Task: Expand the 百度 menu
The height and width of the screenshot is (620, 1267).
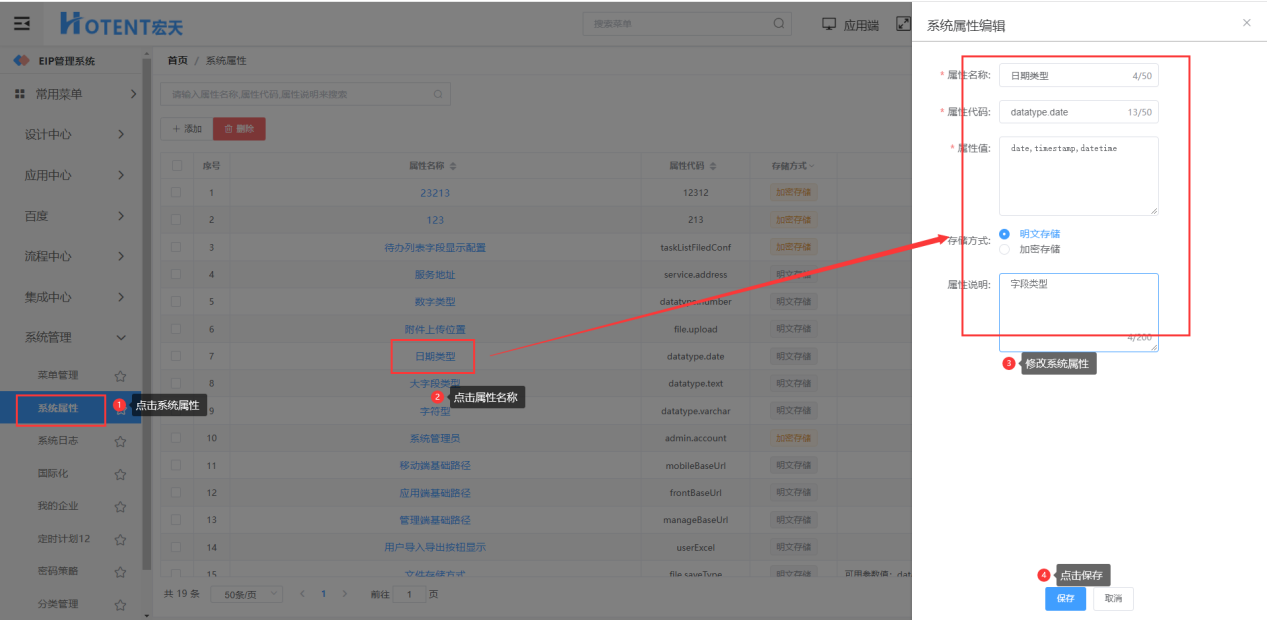Action: tap(121, 216)
